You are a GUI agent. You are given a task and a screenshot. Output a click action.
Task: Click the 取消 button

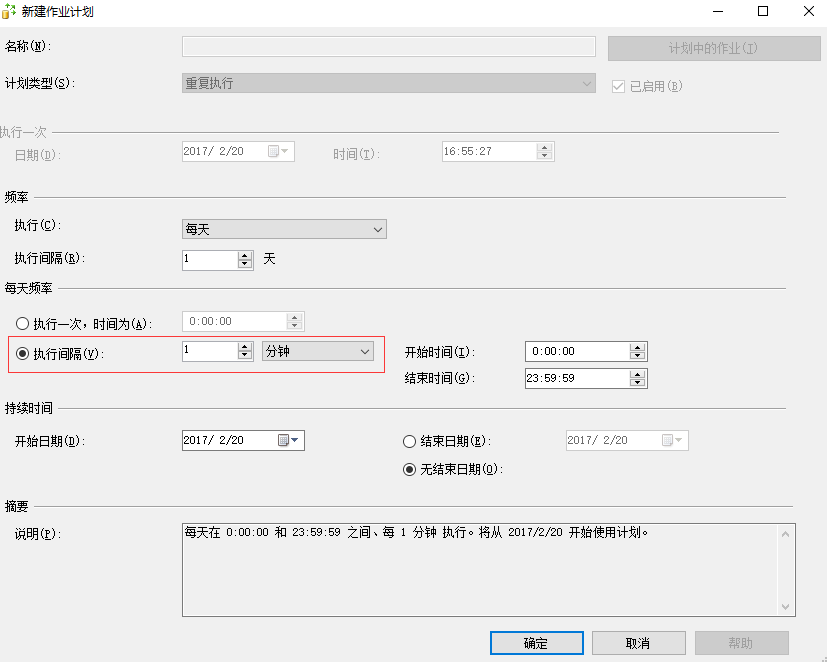click(638, 643)
